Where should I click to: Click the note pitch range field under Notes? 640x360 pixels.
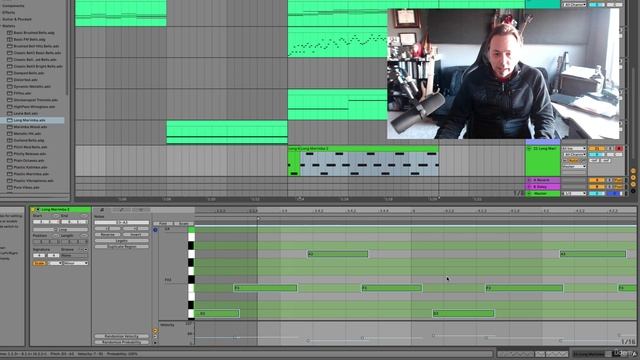pyautogui.click(x=122, y=222)
